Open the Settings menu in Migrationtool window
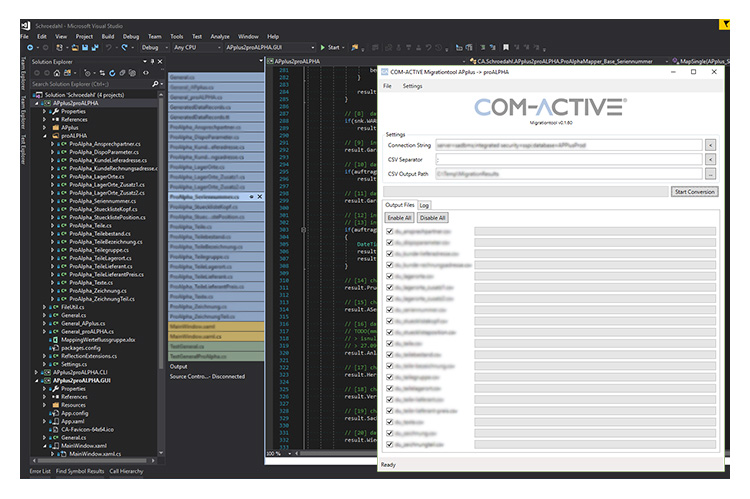The height and width of the screenshot is (499, 750). point(412,86)
